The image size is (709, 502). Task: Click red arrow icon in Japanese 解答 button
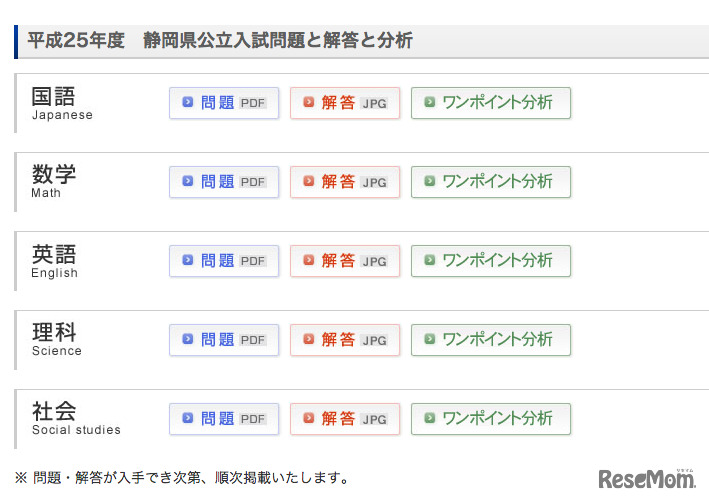[x=308, y=102]
